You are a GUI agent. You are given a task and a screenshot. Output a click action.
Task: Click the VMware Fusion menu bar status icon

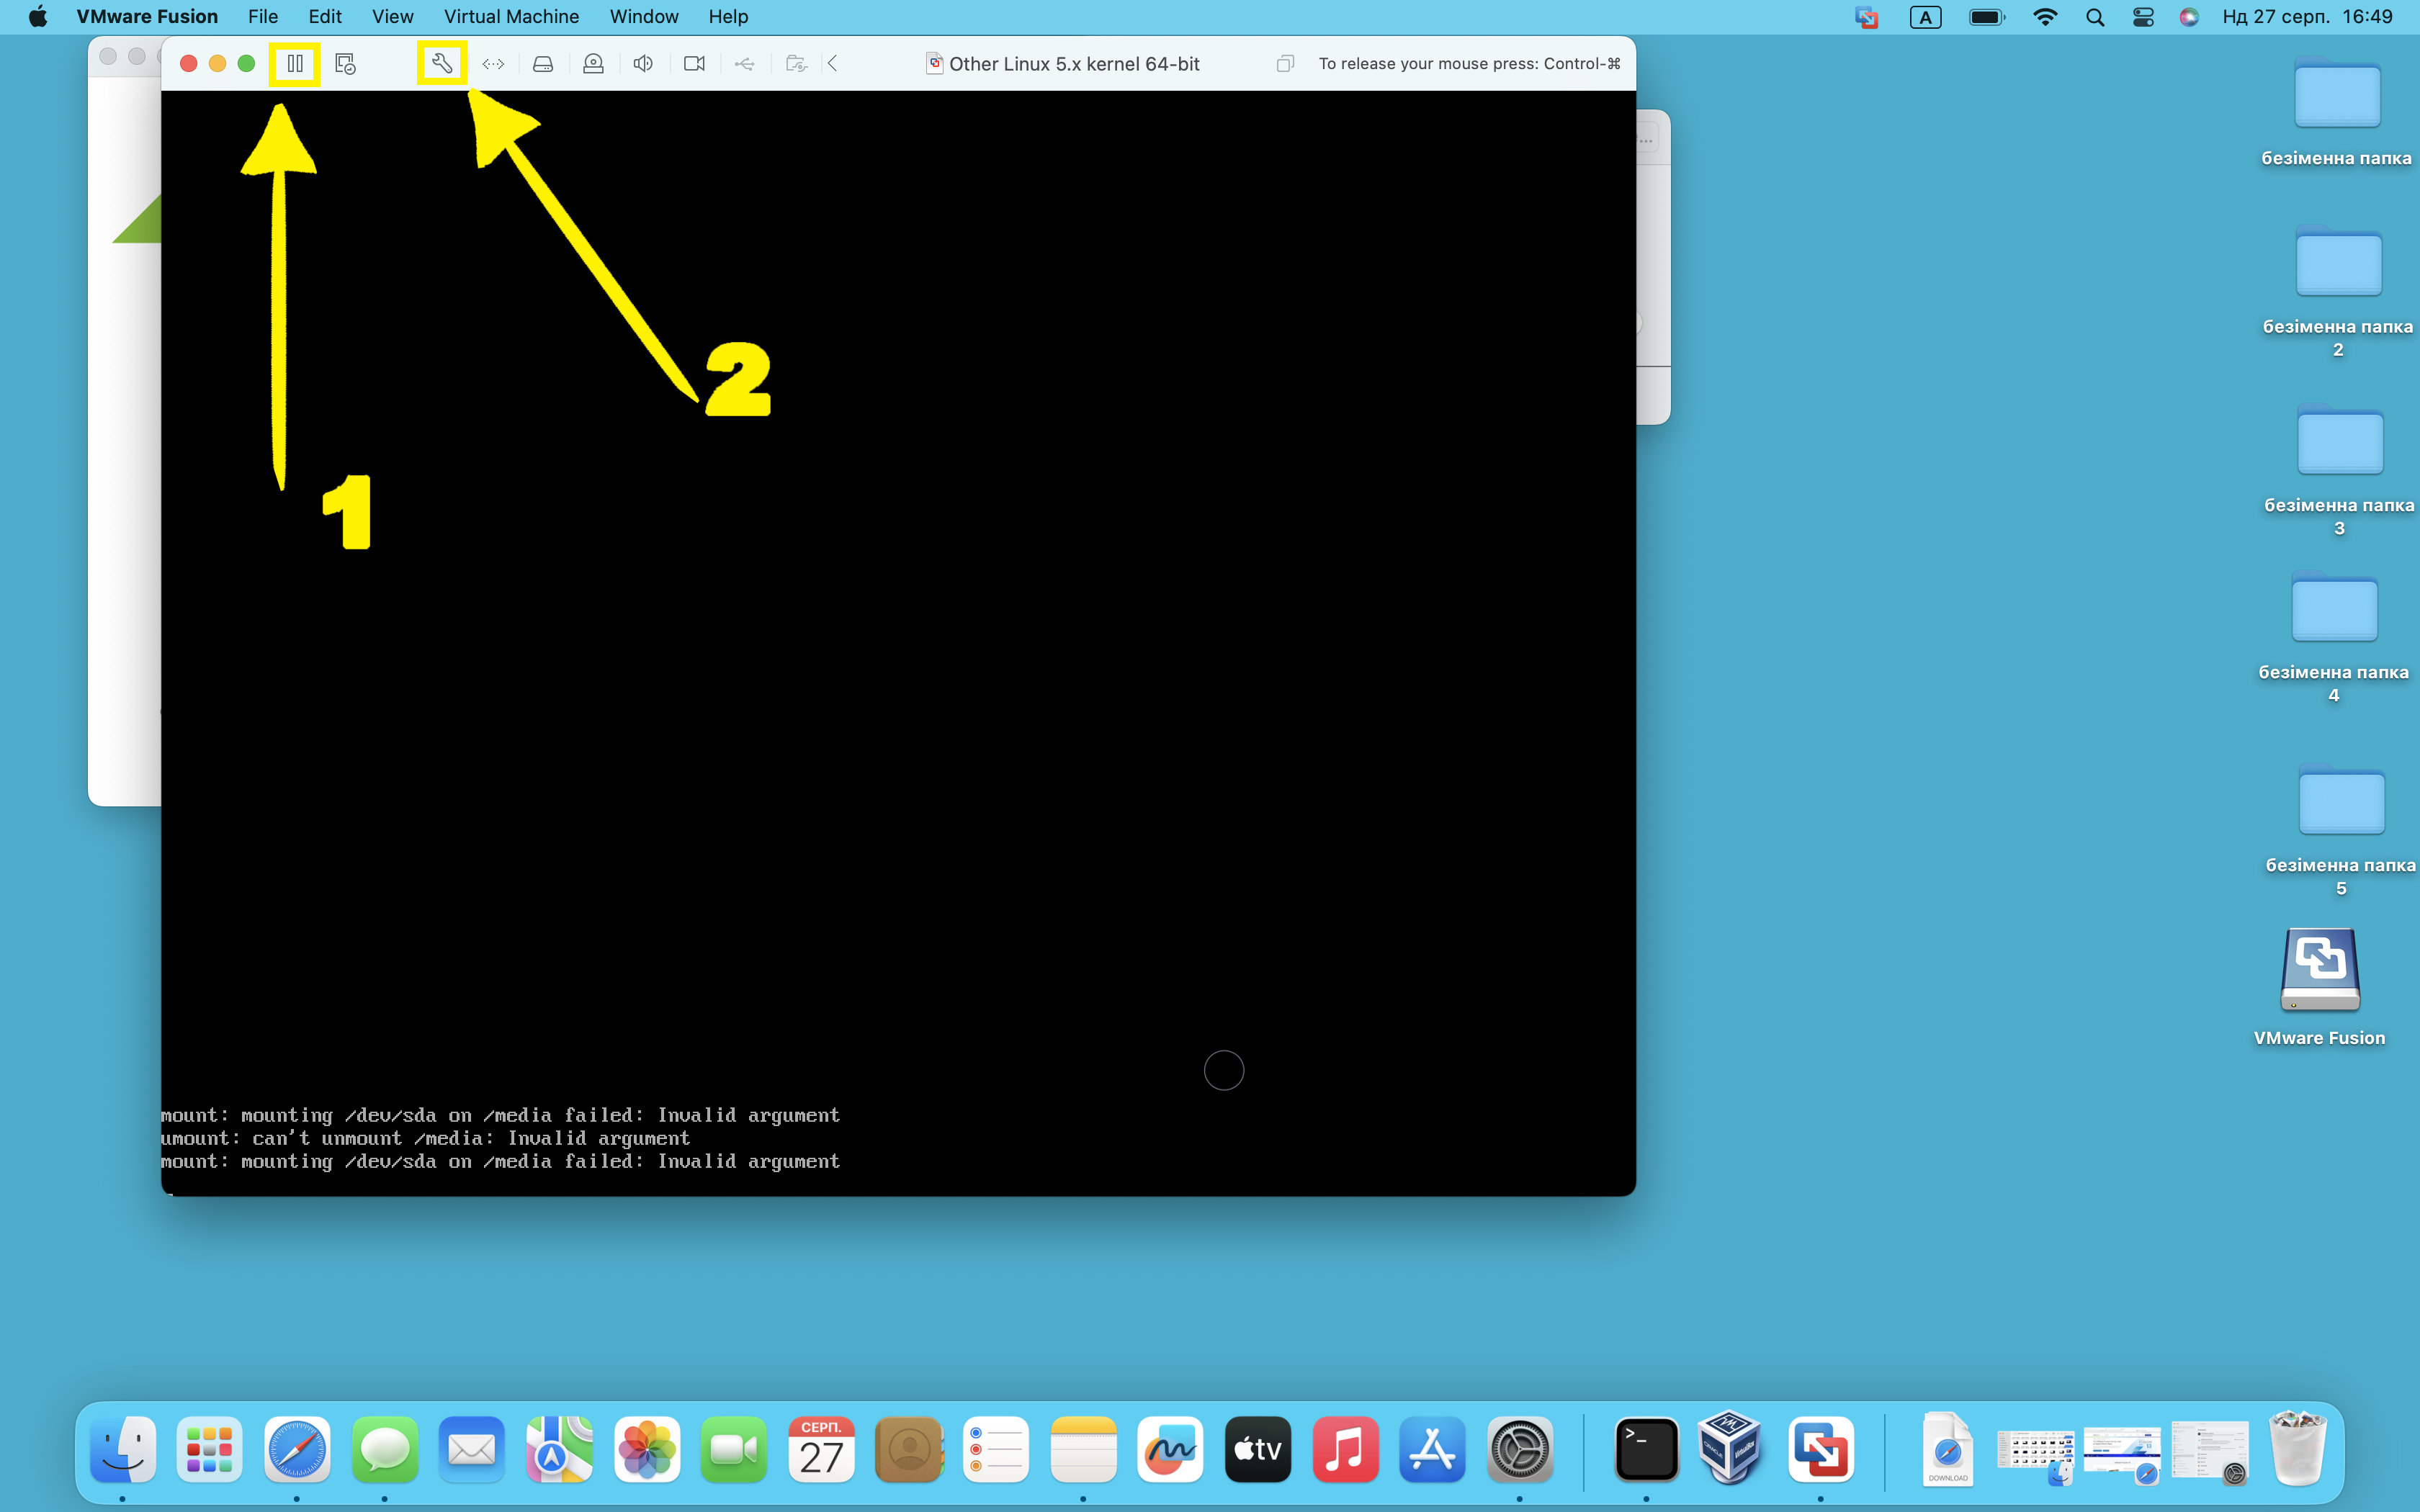tap(1866, 17)
